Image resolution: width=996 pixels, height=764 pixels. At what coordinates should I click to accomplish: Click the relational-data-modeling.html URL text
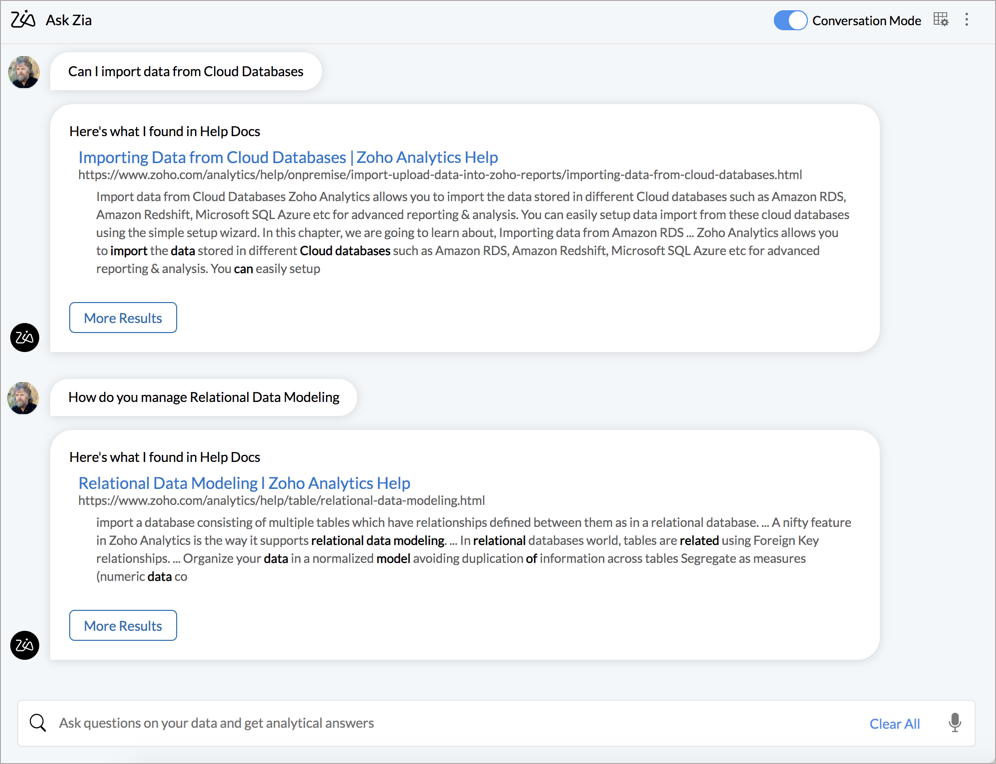pos(281,500)
